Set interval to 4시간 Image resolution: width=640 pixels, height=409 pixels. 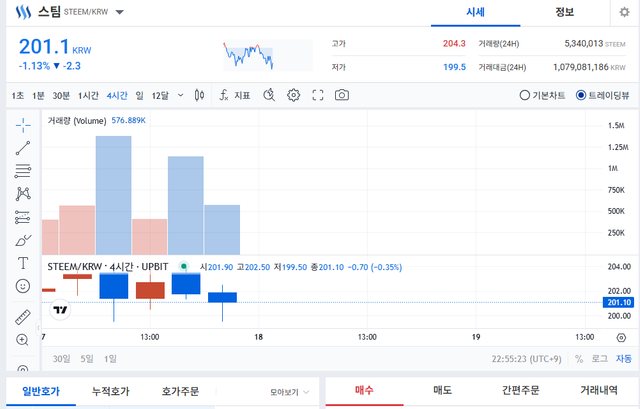coord(117,96)
